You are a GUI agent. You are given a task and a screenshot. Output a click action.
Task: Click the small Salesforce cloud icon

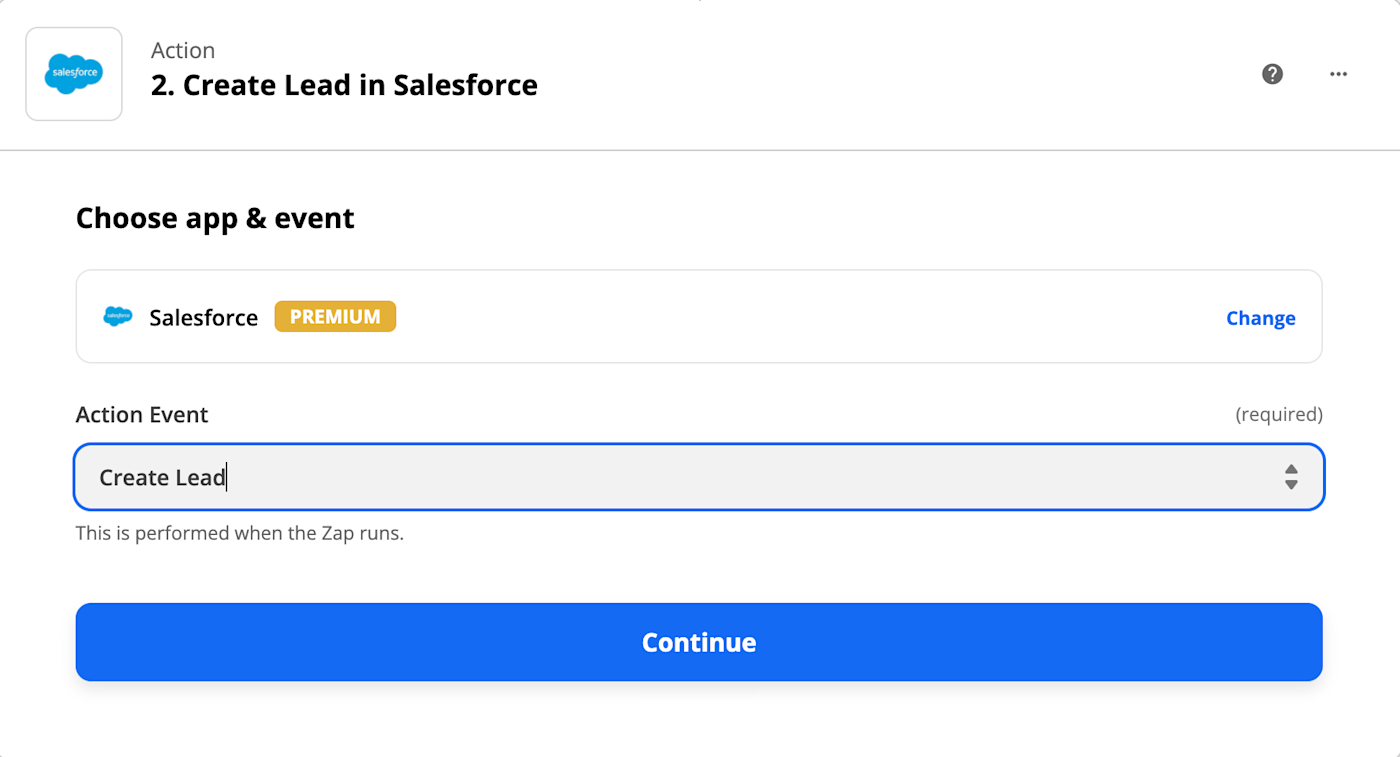(x=118, y=317)
